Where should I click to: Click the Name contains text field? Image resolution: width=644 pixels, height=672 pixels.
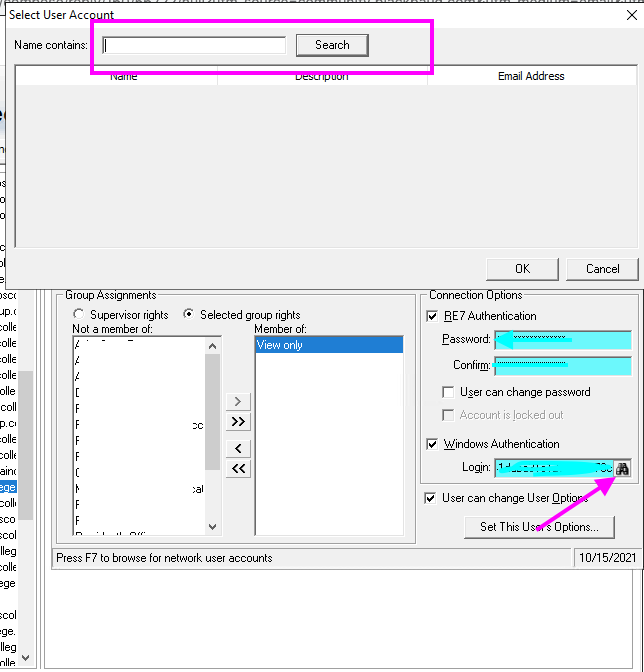click(194, 45)
